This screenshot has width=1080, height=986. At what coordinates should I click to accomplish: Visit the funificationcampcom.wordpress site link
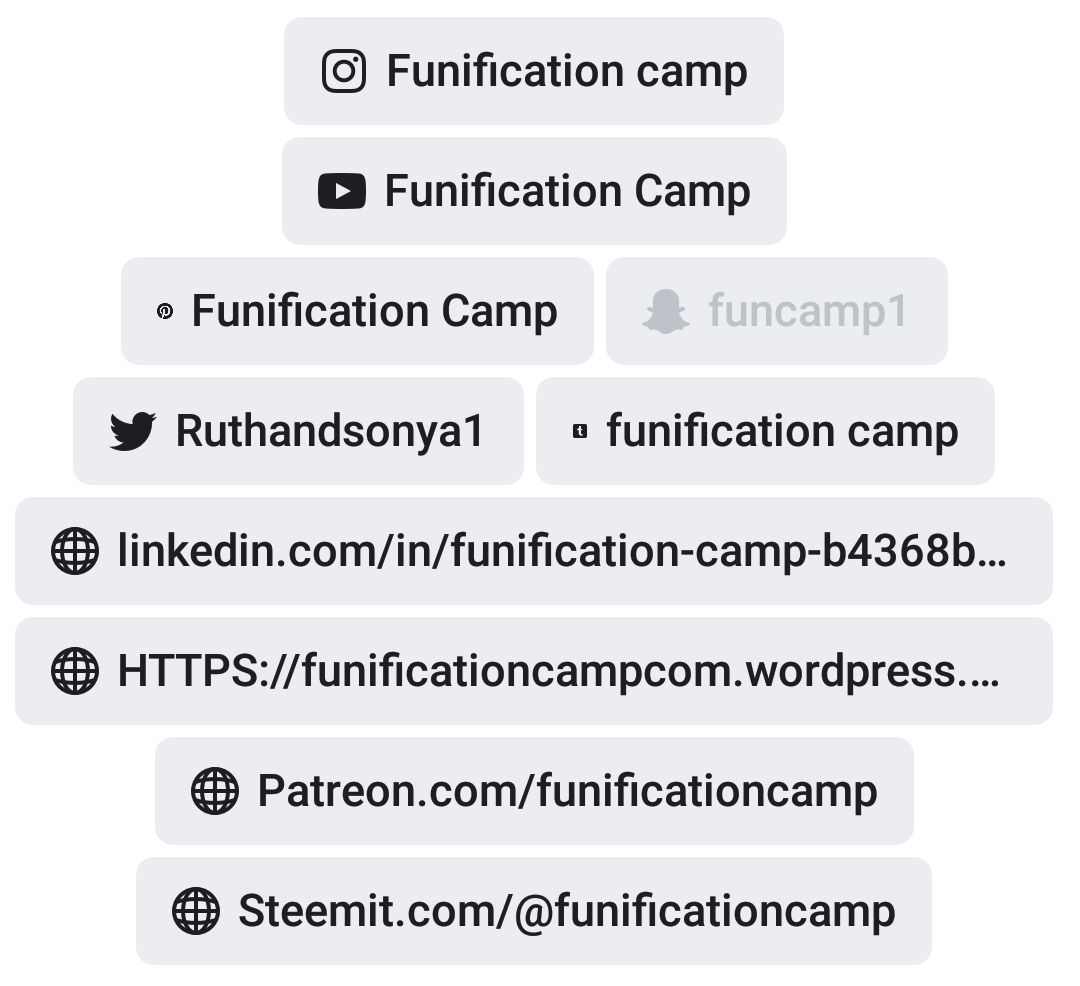point(559,671)
